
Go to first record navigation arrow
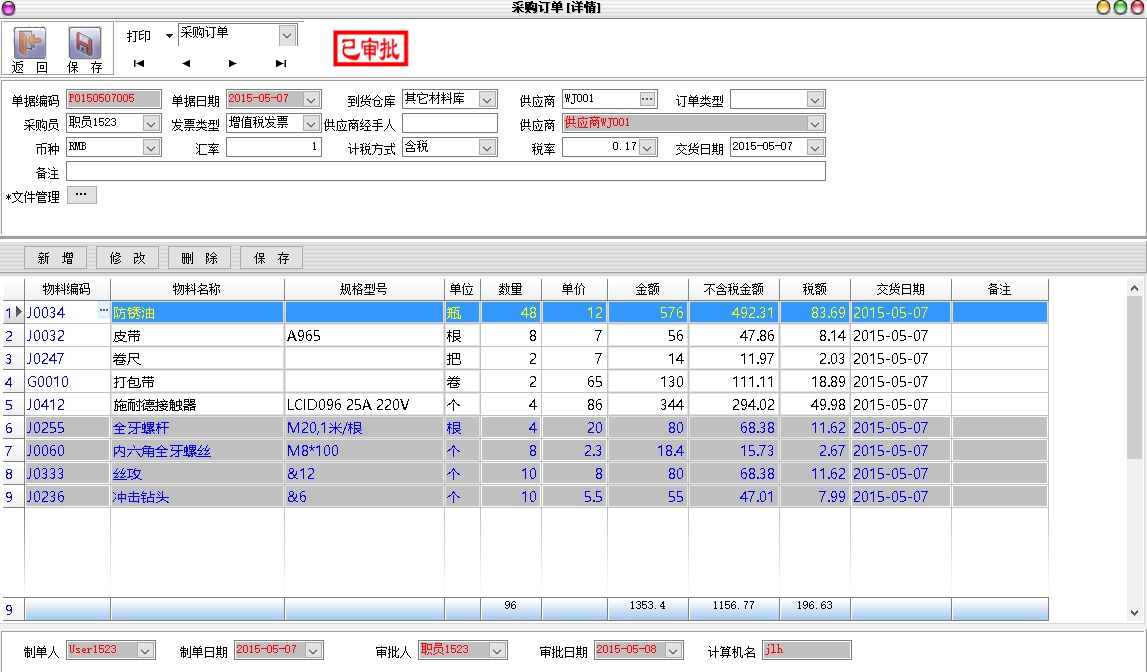[138, 64]
